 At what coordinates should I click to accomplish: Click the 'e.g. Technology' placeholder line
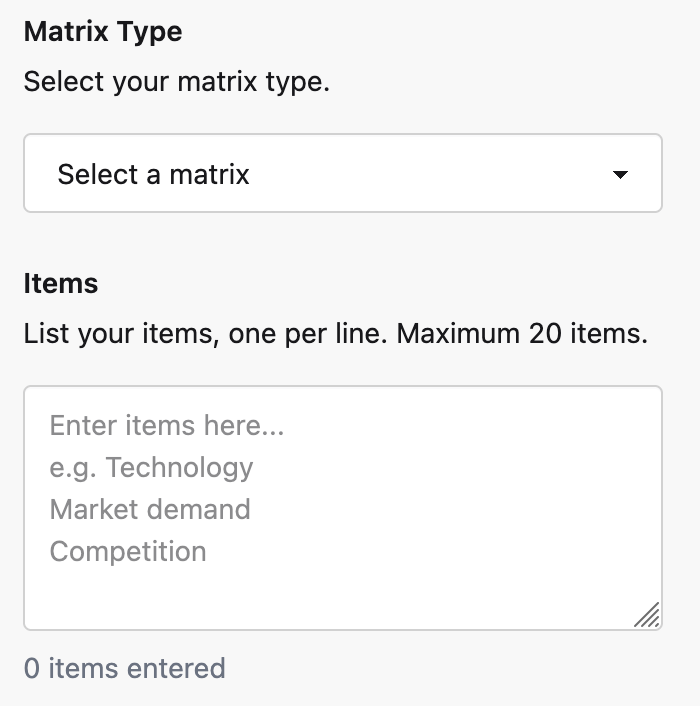click(151, 468)
